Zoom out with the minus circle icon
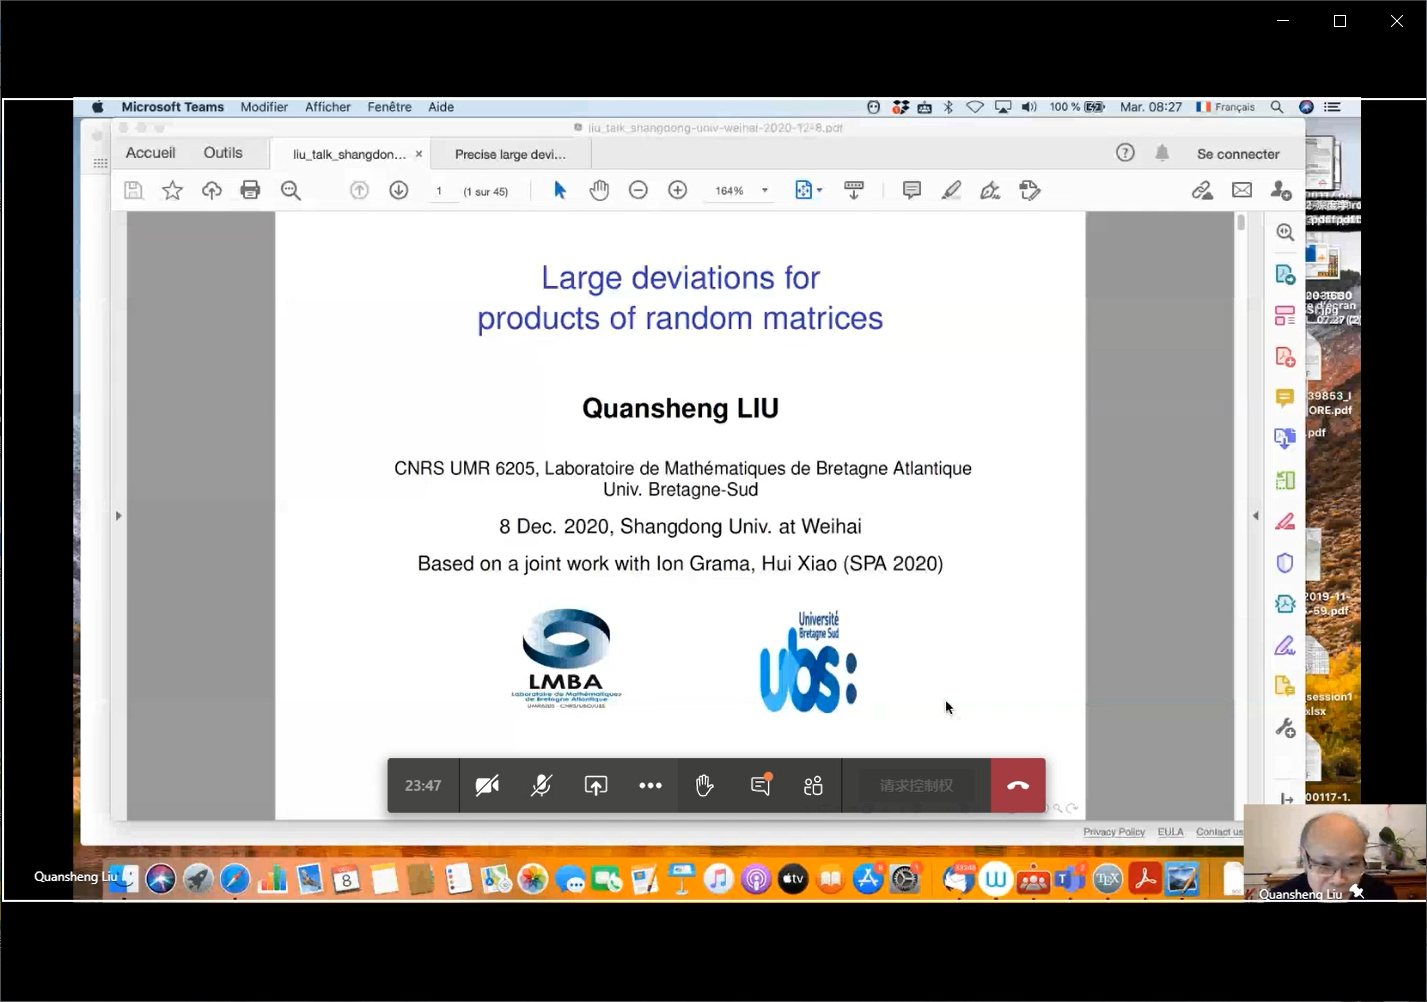1427x1002 pixels. (x=638, y=191)
